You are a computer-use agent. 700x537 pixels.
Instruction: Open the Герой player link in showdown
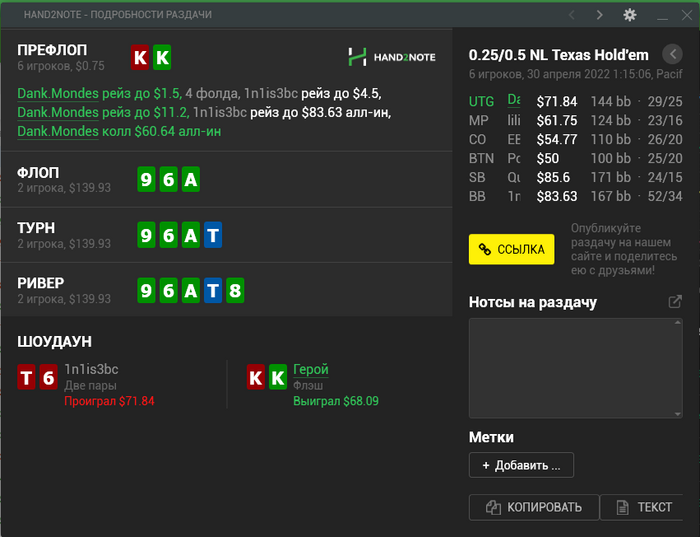[310, 369]
